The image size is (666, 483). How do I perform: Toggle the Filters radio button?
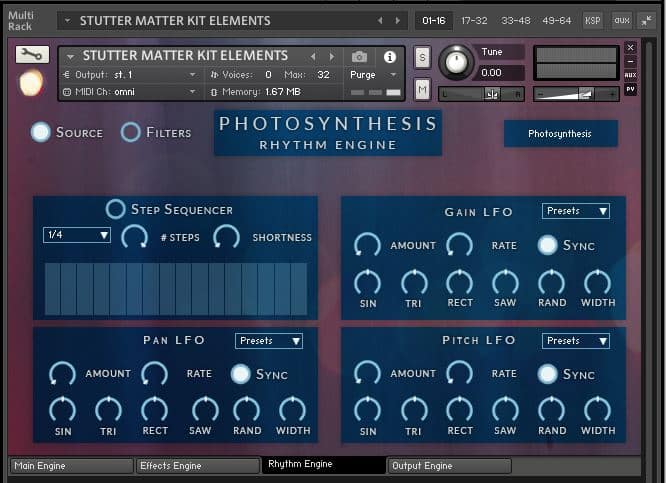point(130,132)
